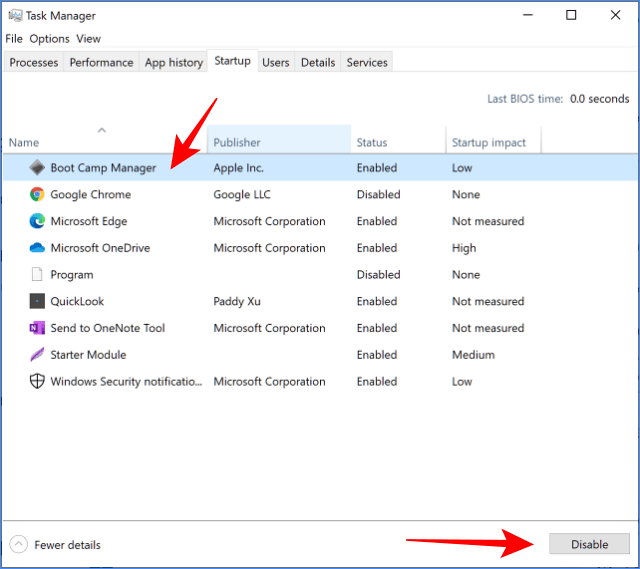Sort by Status column header

(398, 140)
